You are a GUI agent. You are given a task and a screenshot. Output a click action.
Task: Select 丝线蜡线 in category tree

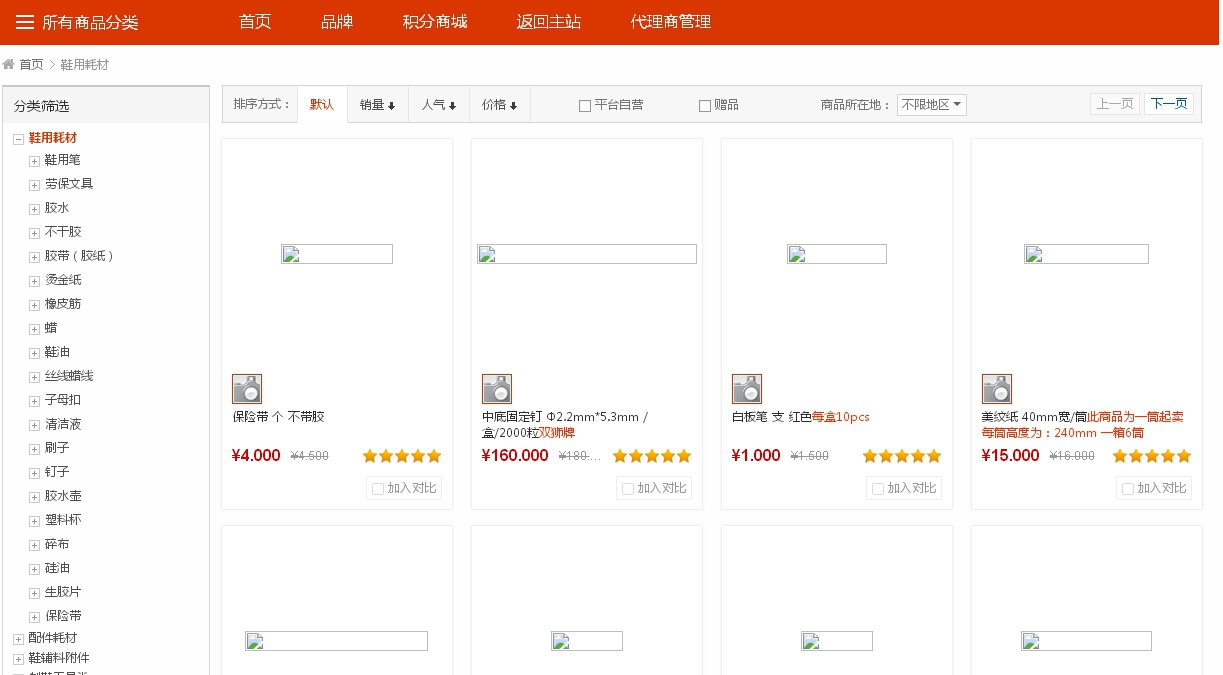(x=69, y=376)
